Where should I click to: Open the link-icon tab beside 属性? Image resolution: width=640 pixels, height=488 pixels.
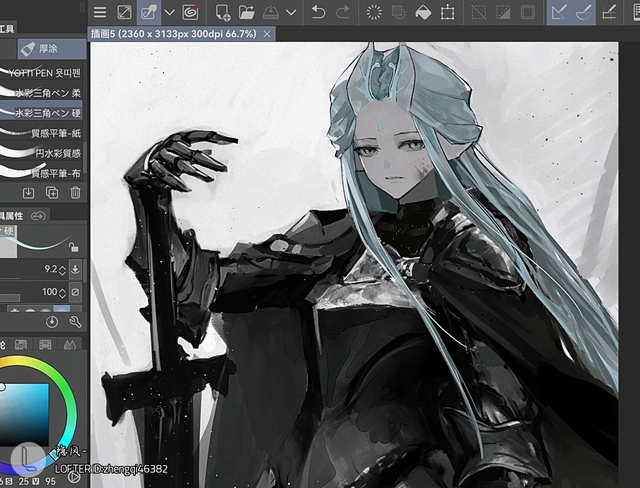[38, 215]
